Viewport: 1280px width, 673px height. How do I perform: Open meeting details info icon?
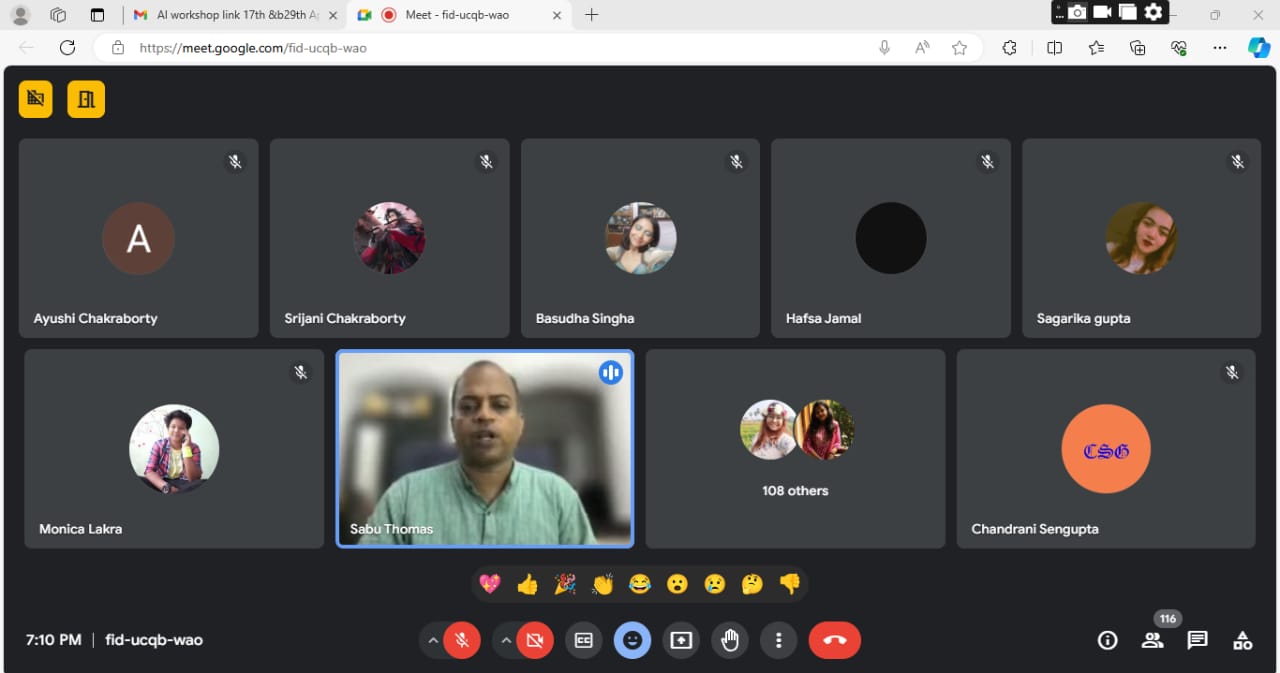tap(1107, 640)
